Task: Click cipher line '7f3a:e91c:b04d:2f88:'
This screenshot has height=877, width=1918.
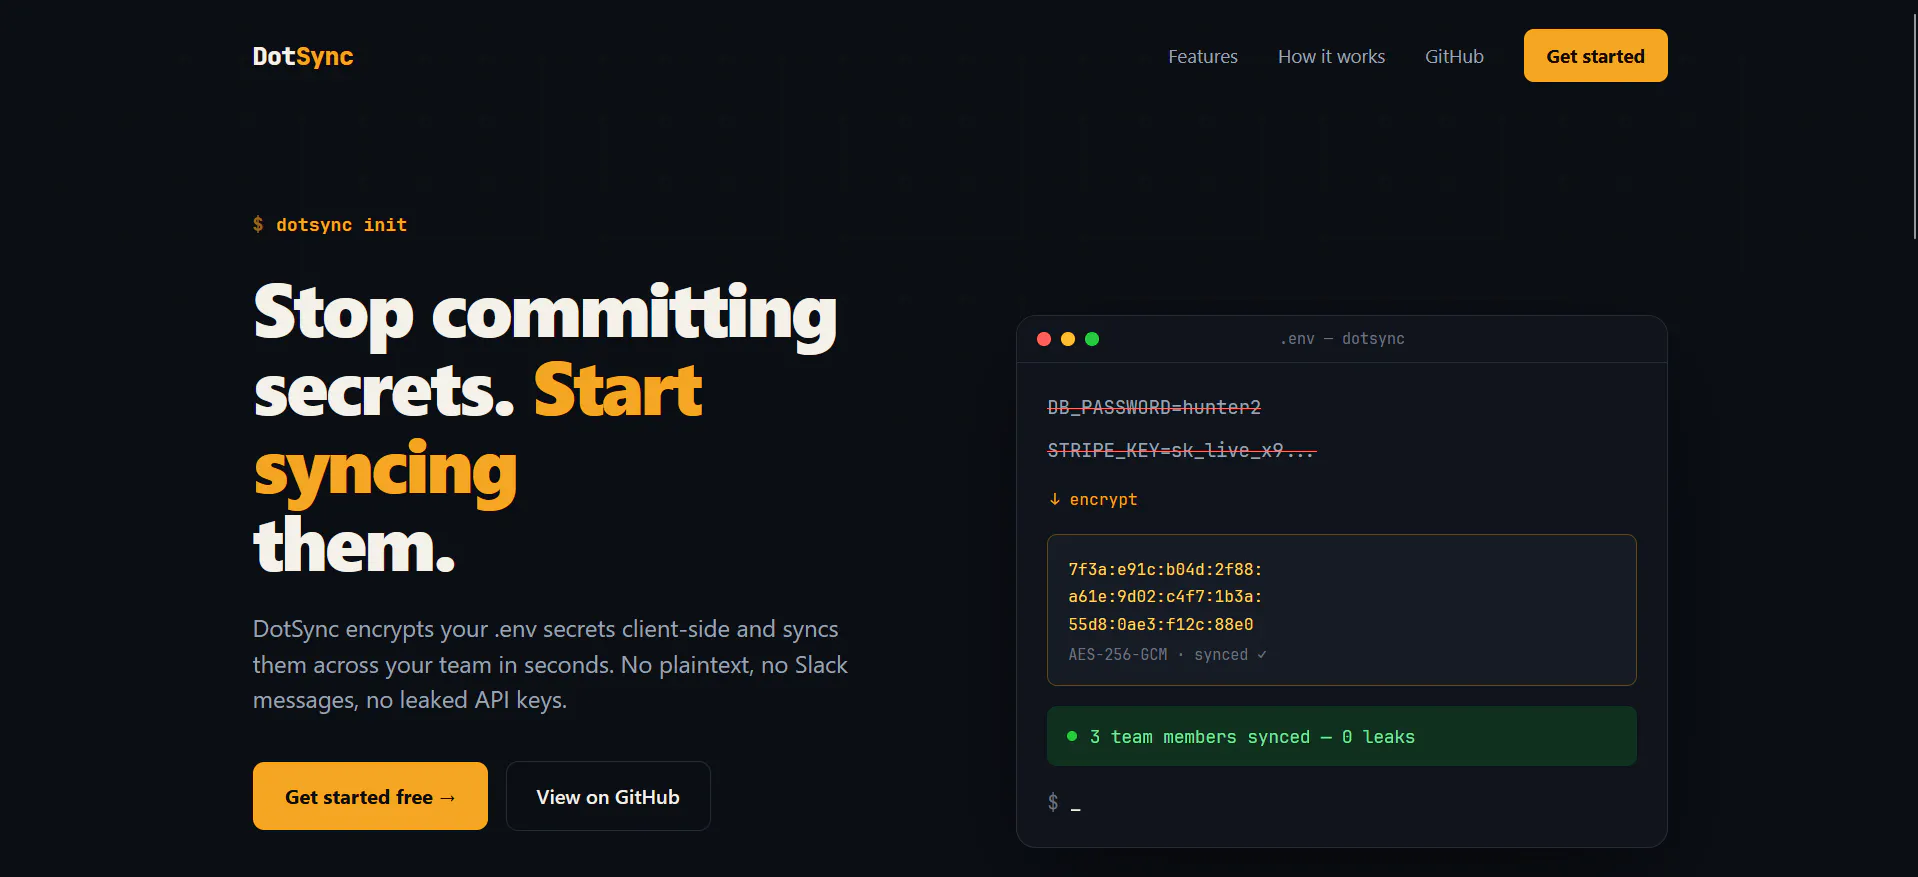Action: point(1165,569)
